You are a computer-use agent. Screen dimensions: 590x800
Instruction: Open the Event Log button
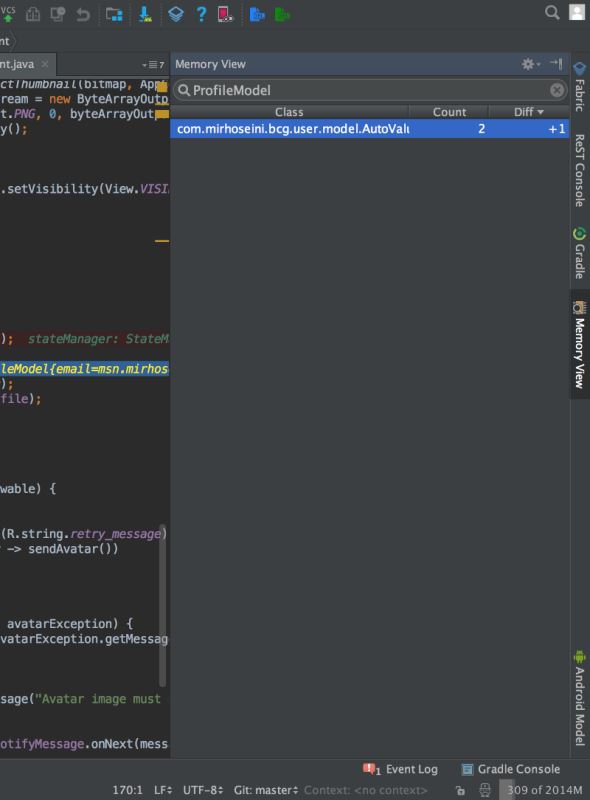coord(400,769)
